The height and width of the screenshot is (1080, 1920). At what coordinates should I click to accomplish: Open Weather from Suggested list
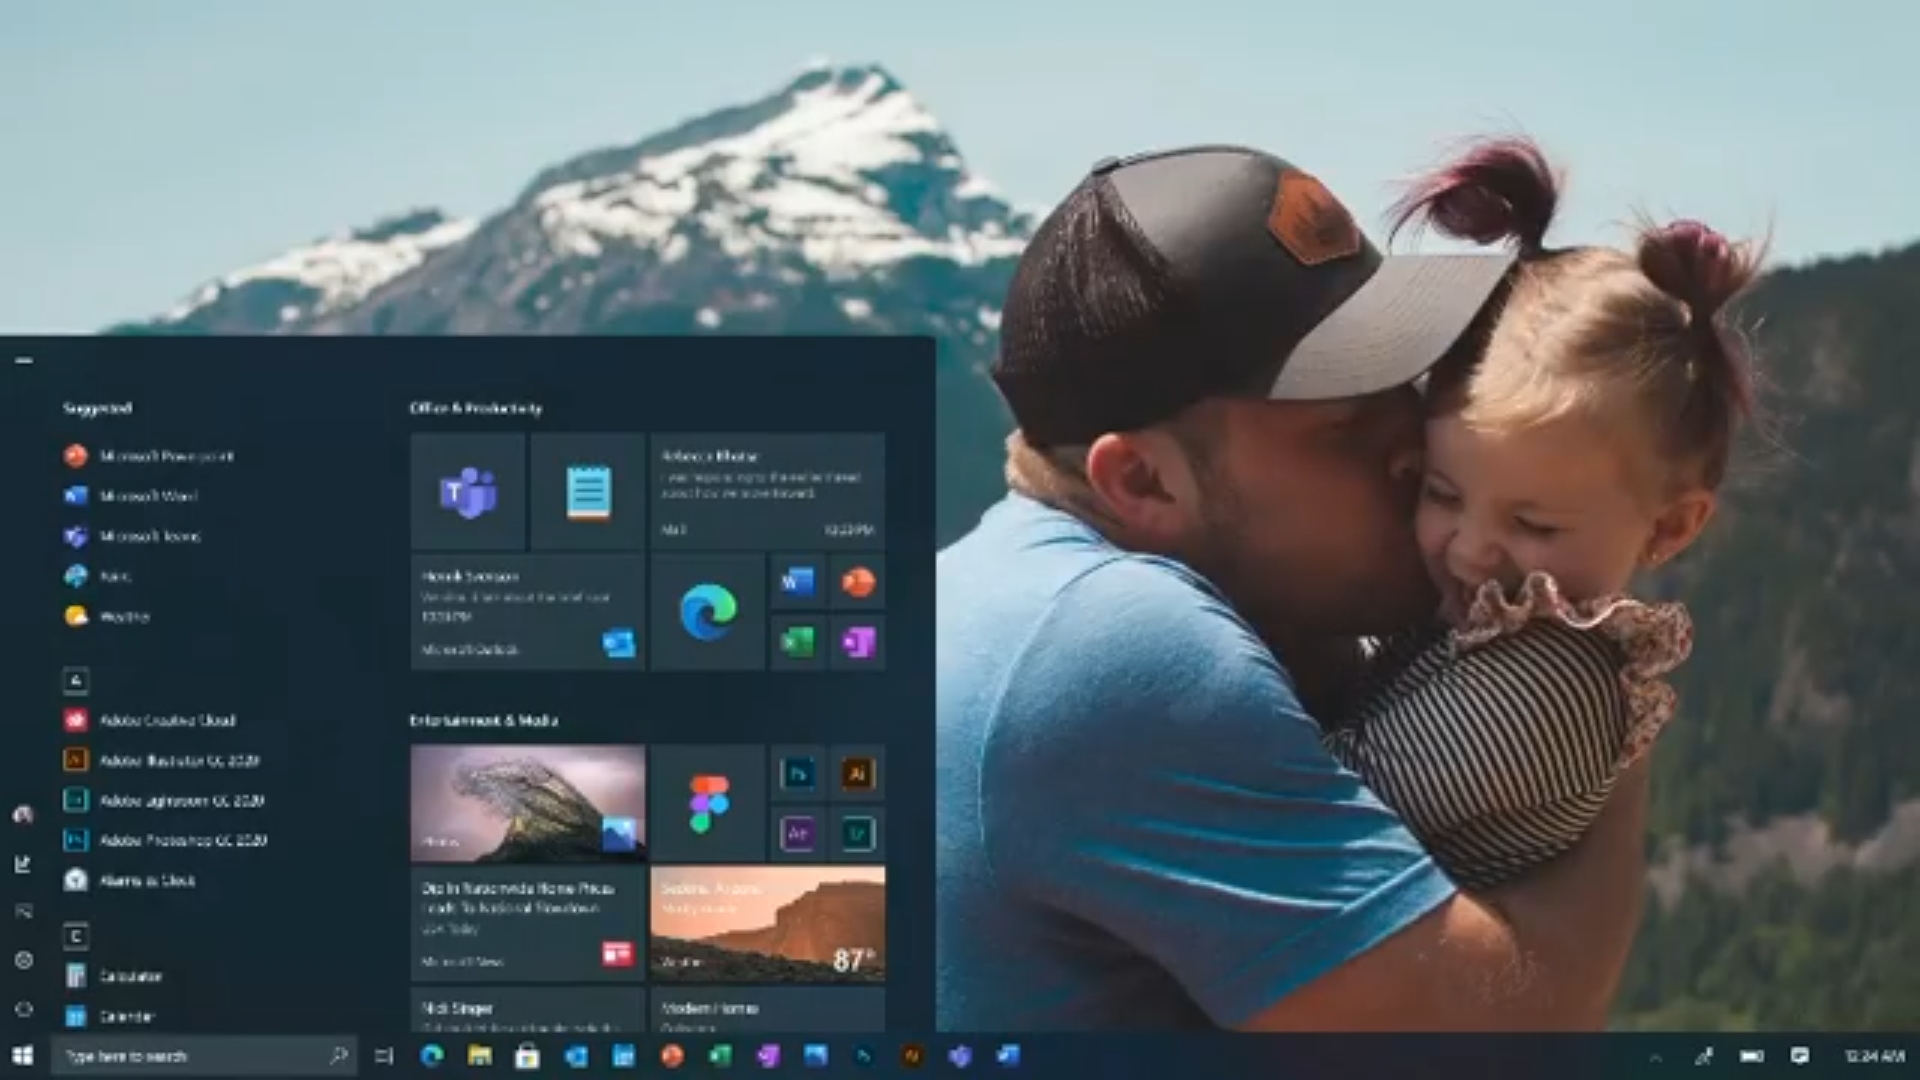pos(108,616)
